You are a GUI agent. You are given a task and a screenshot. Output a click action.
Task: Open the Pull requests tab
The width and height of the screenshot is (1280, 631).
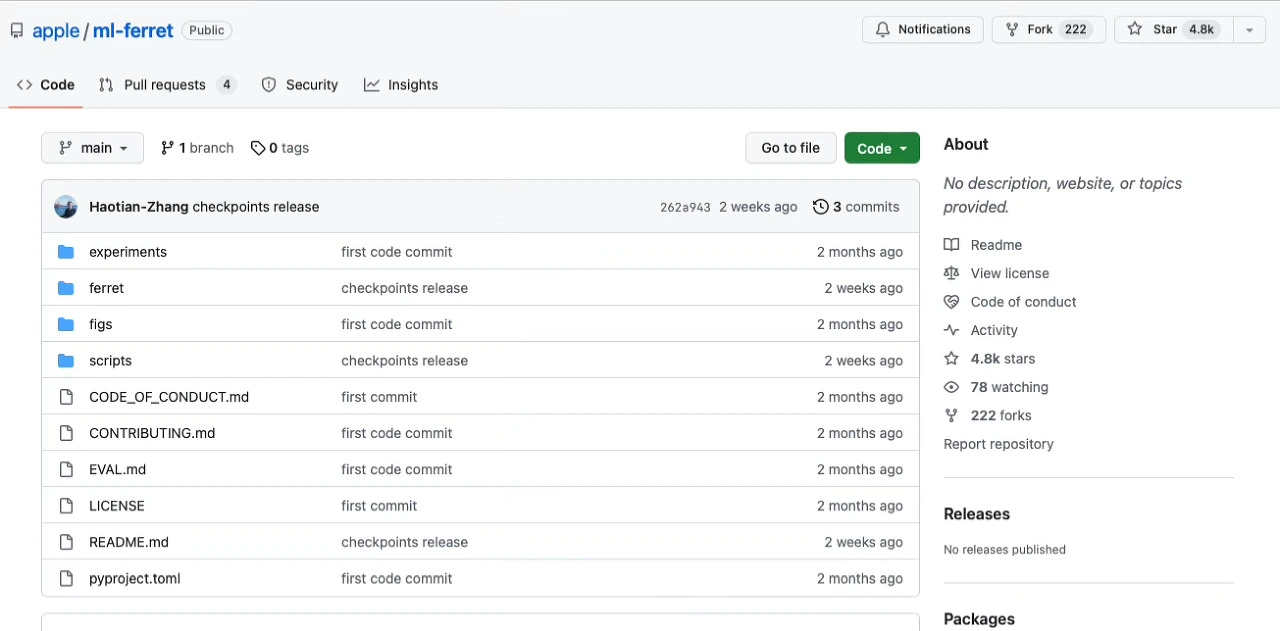point(167,85)
